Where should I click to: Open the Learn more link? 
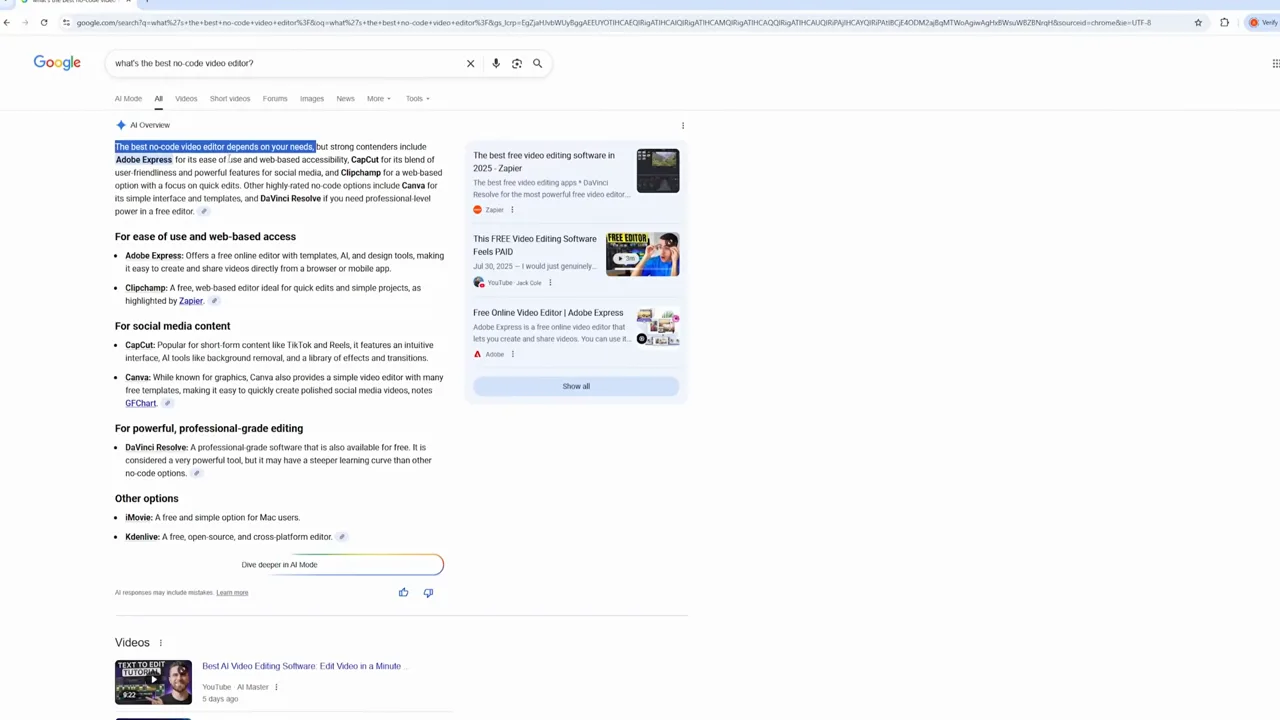pyautogui.click(x=232, y=593)
